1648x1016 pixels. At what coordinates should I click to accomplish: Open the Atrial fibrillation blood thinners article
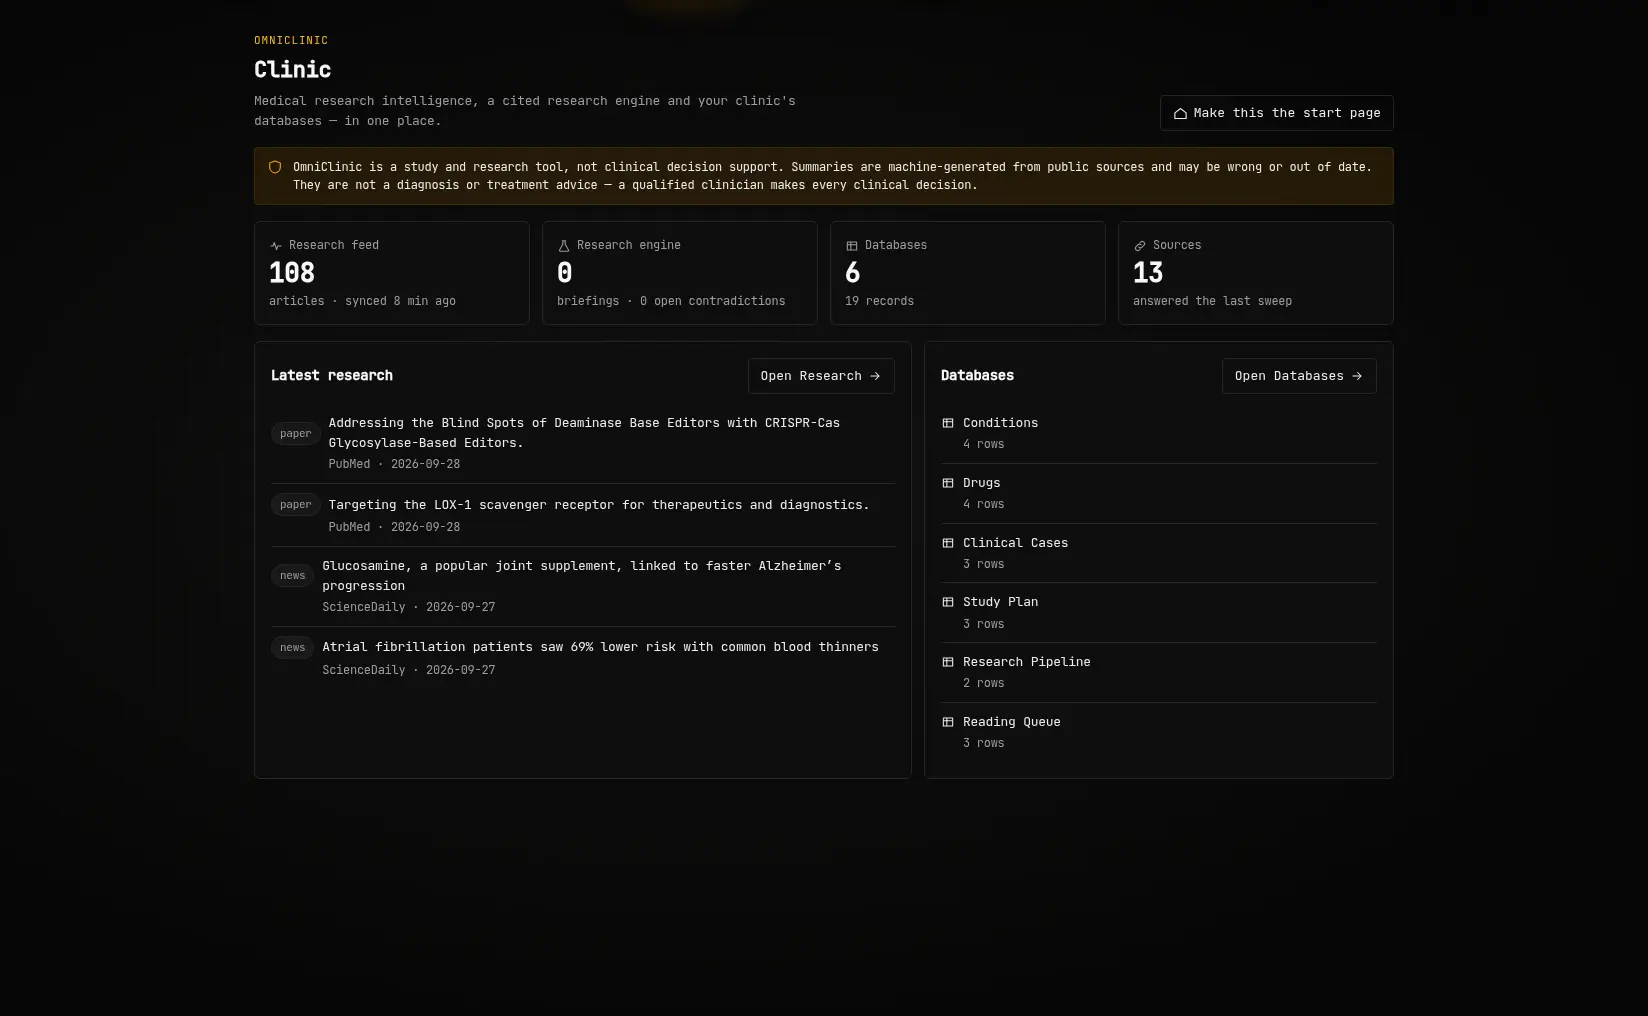(x=583, y=658)
